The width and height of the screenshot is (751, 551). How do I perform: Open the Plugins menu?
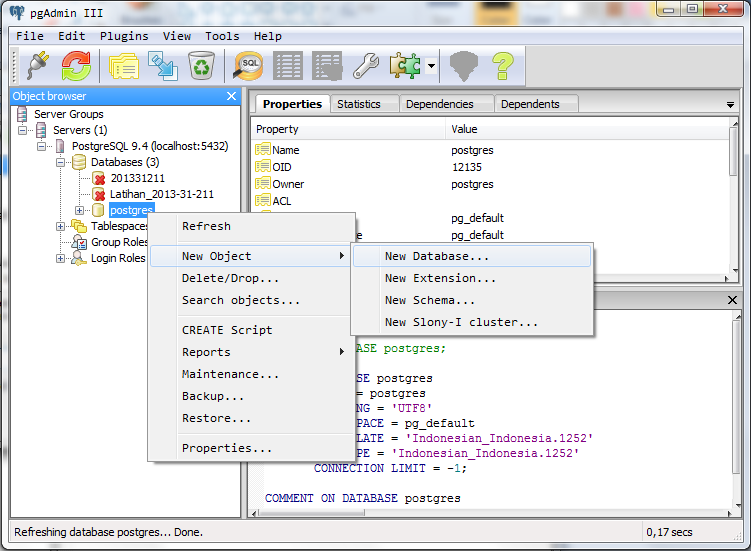pos(124,36)
